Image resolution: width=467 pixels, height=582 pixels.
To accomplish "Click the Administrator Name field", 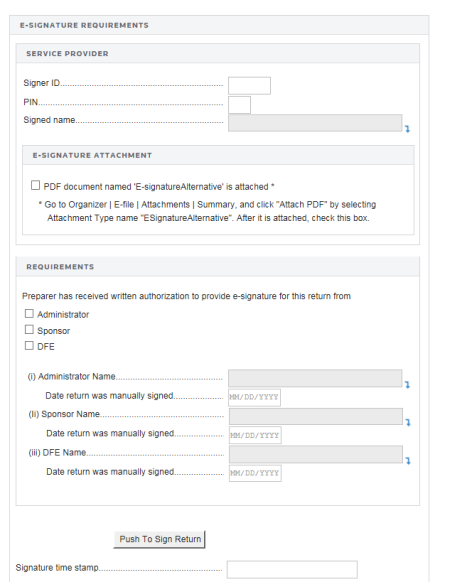I will [x=315, y=378].
